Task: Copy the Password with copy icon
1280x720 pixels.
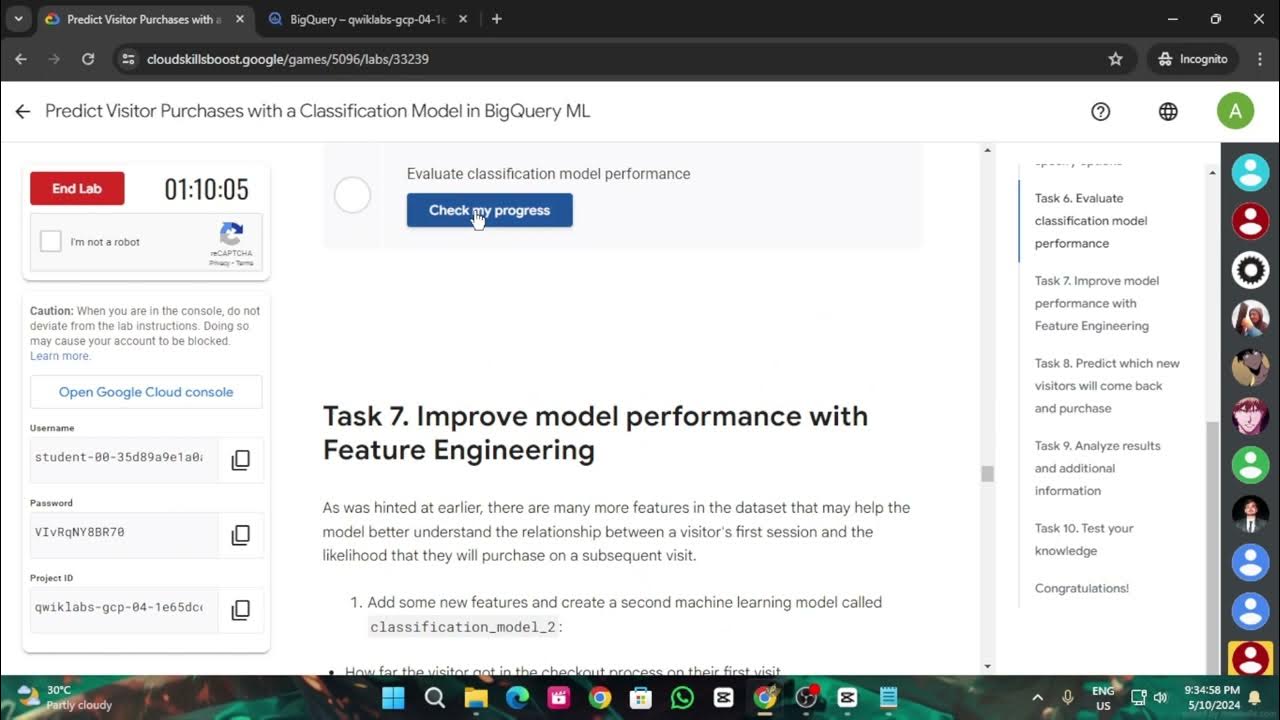Action: click(240, 535)
